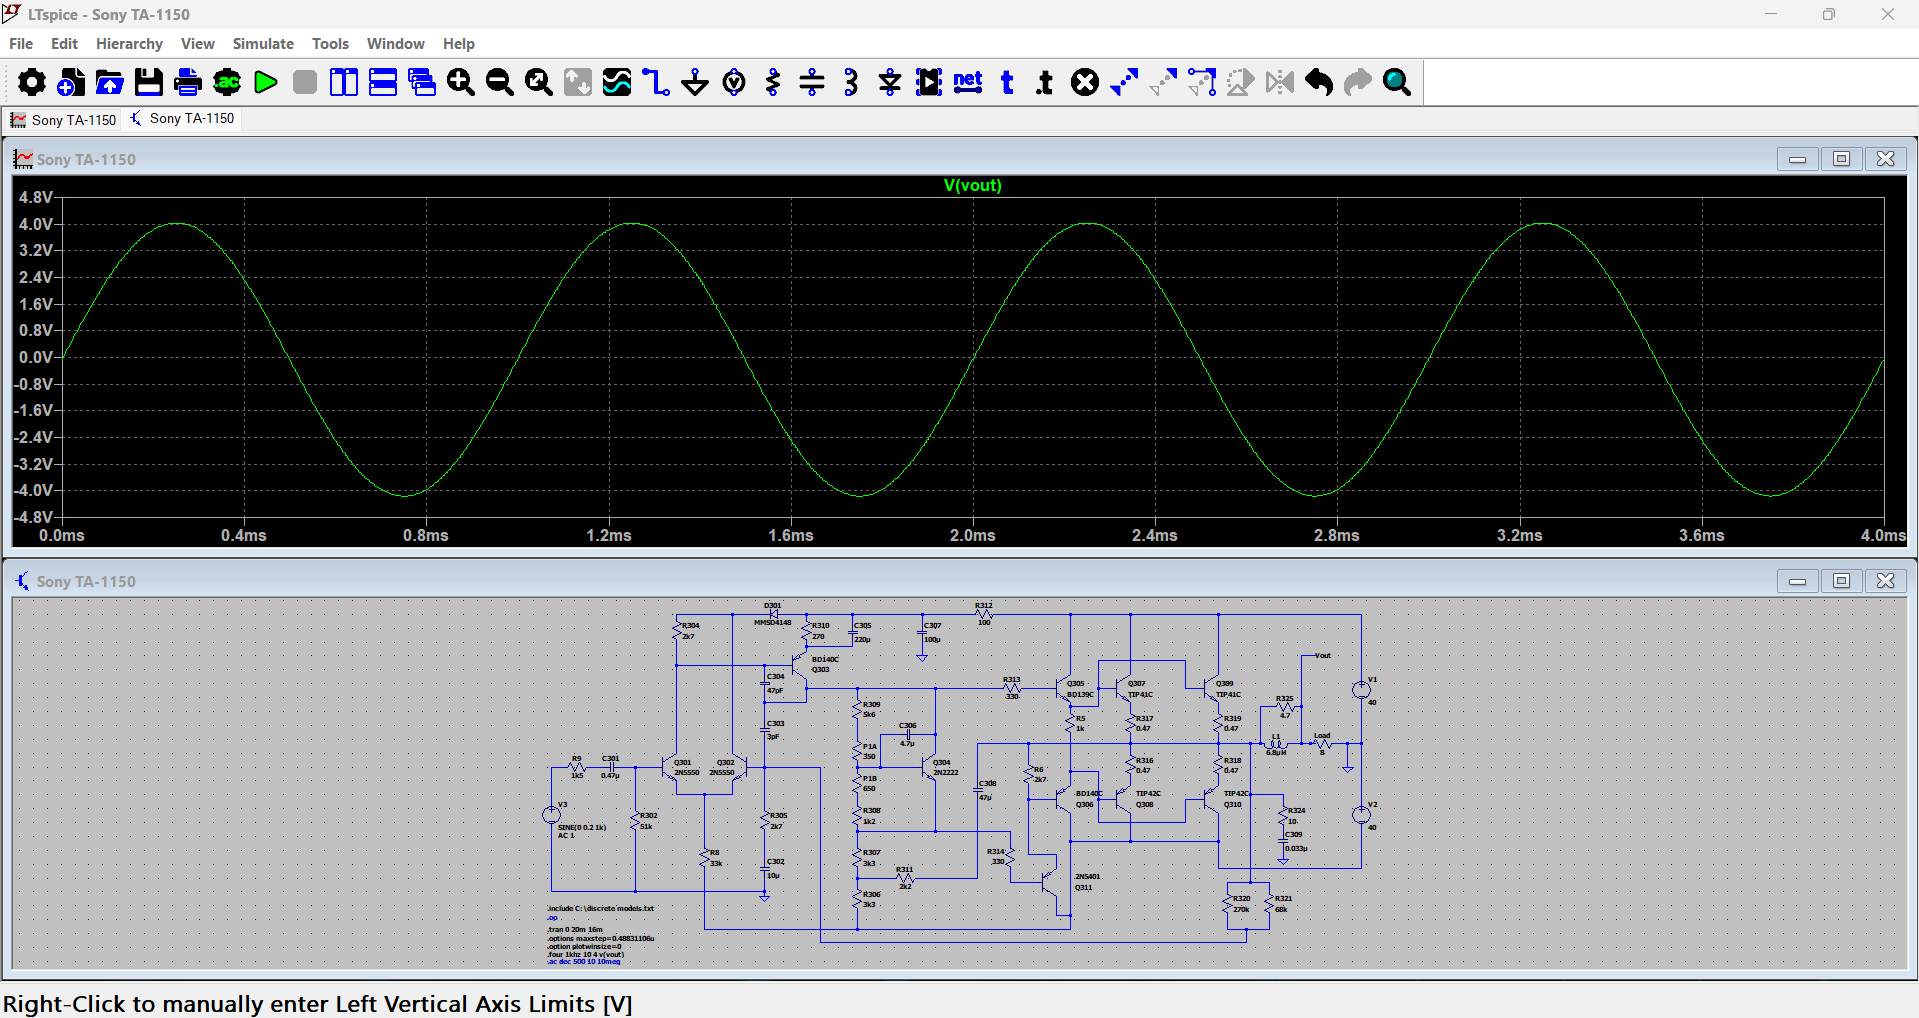Image resolution: width=1919 pixels, height=1018 pixels.
Task: Run the simulation with green play button
Action: coord(266,82)
